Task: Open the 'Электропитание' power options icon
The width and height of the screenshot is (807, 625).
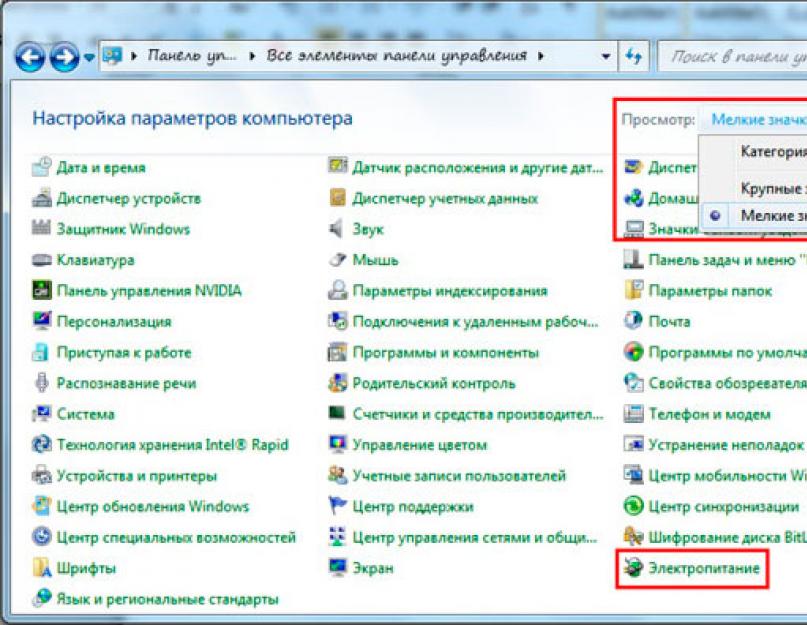Action: click(x=634, y=568)
